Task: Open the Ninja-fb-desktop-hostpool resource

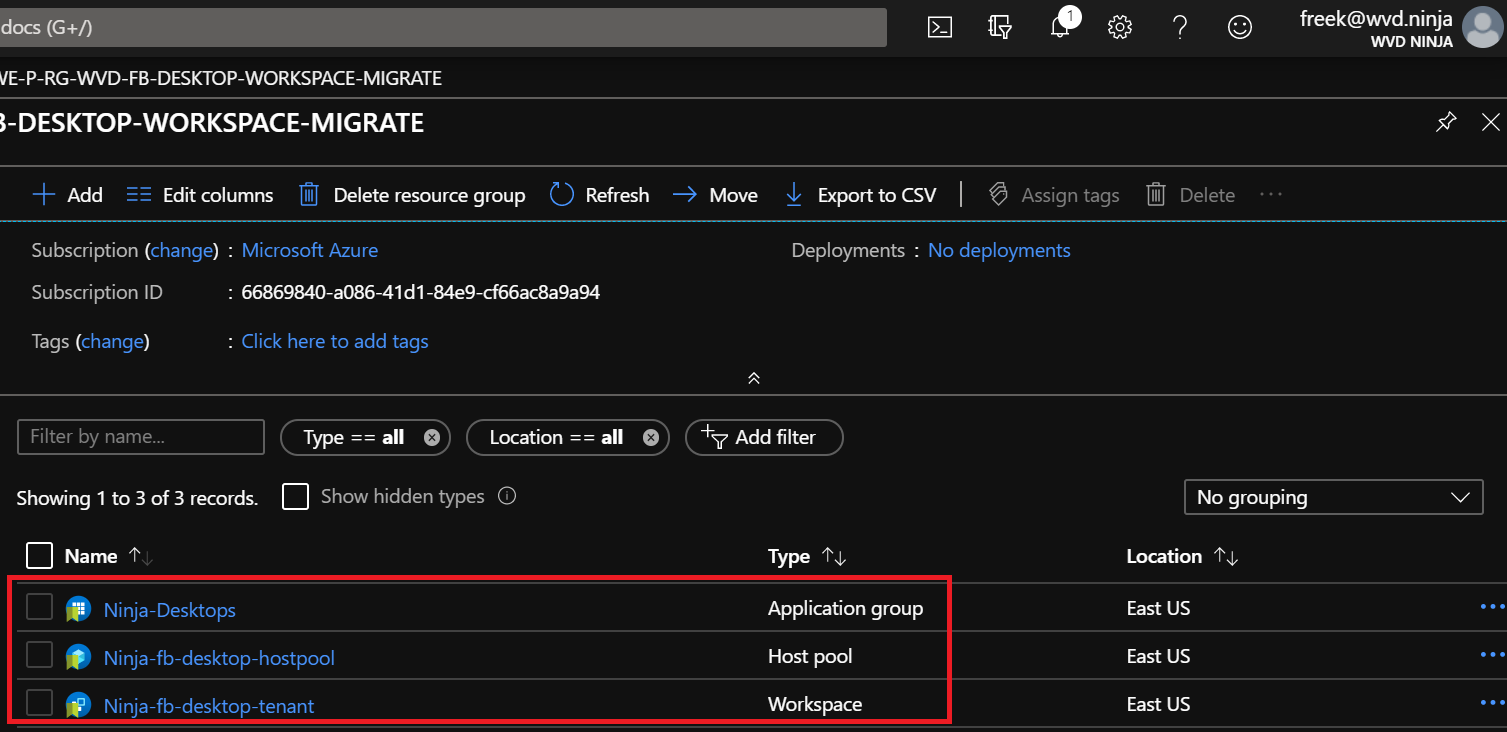Action: [x=219, y=658]
